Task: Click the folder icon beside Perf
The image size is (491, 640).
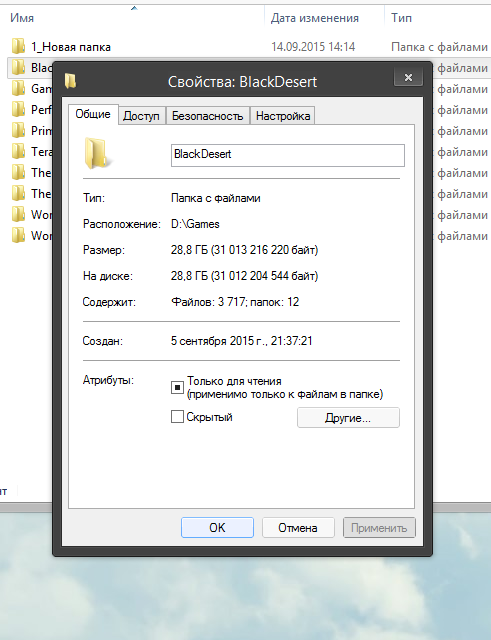Action: coord(18,109)
